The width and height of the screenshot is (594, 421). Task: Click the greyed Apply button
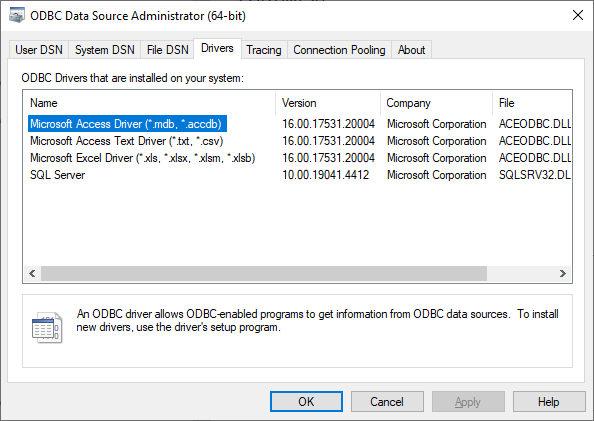468,401
